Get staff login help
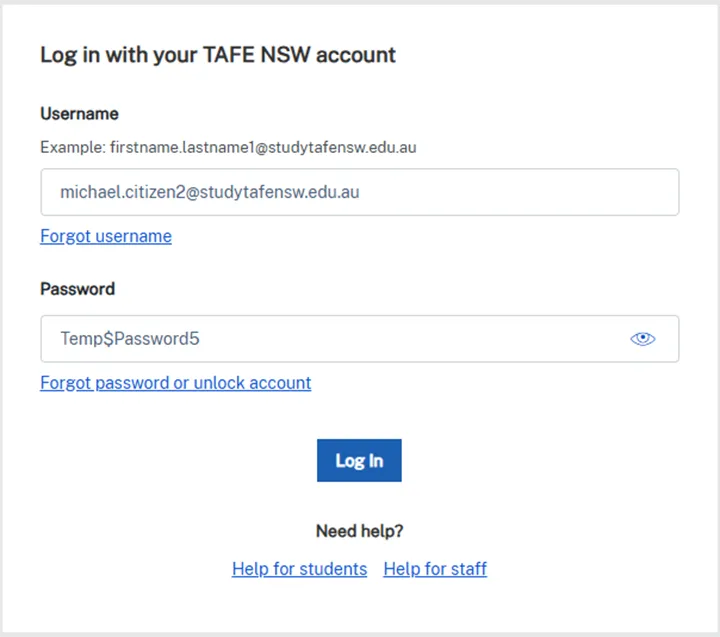The height and width of the screenshot is (637, 720). coord(435,569)
